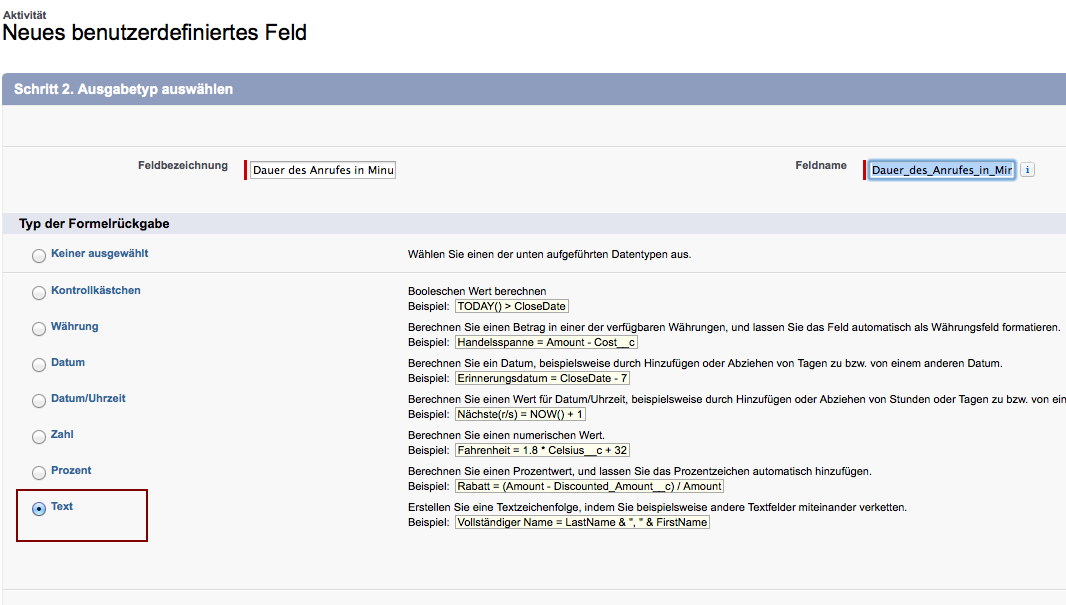Click the selected Text radio button
Viewport: 1066px width, 605px height.
(x=39, y=508)
